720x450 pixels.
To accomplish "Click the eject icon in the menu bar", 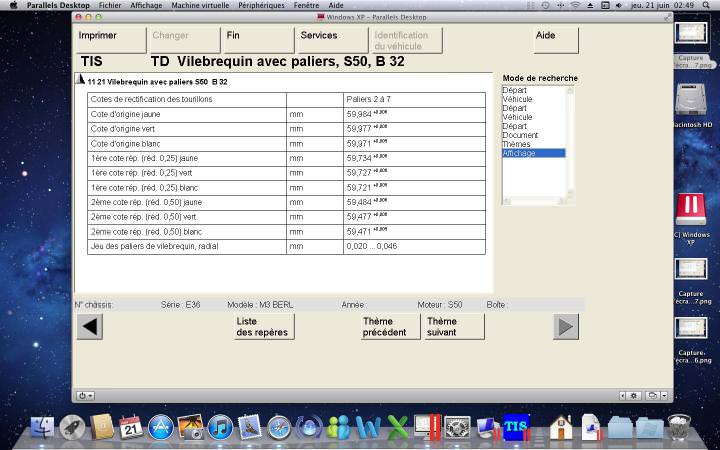I will pyautogui.click(x=591, y=6).
